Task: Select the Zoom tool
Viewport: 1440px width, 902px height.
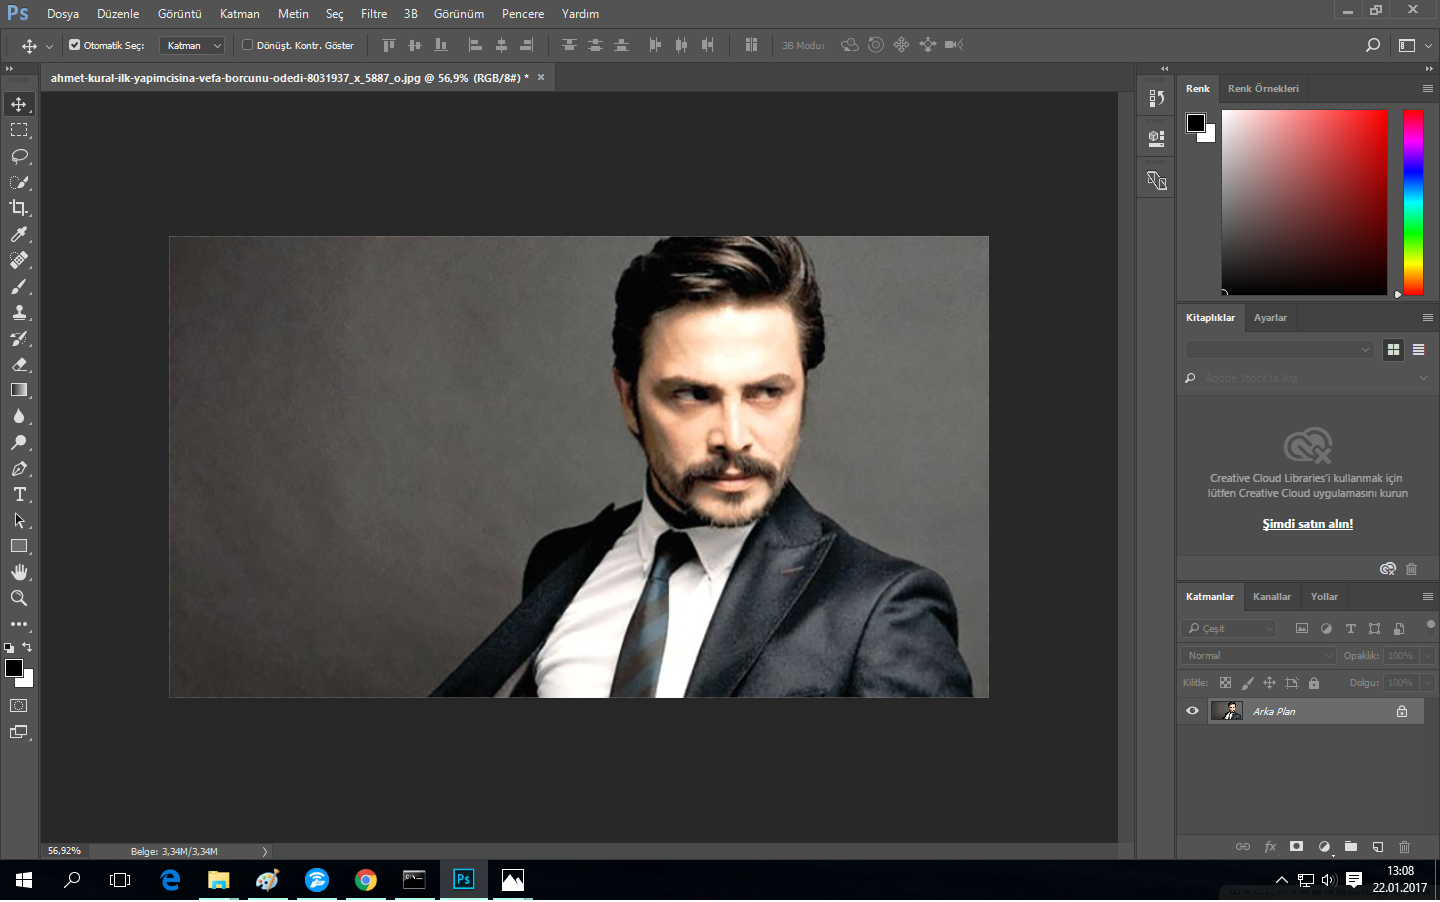Action: (19, 598)
